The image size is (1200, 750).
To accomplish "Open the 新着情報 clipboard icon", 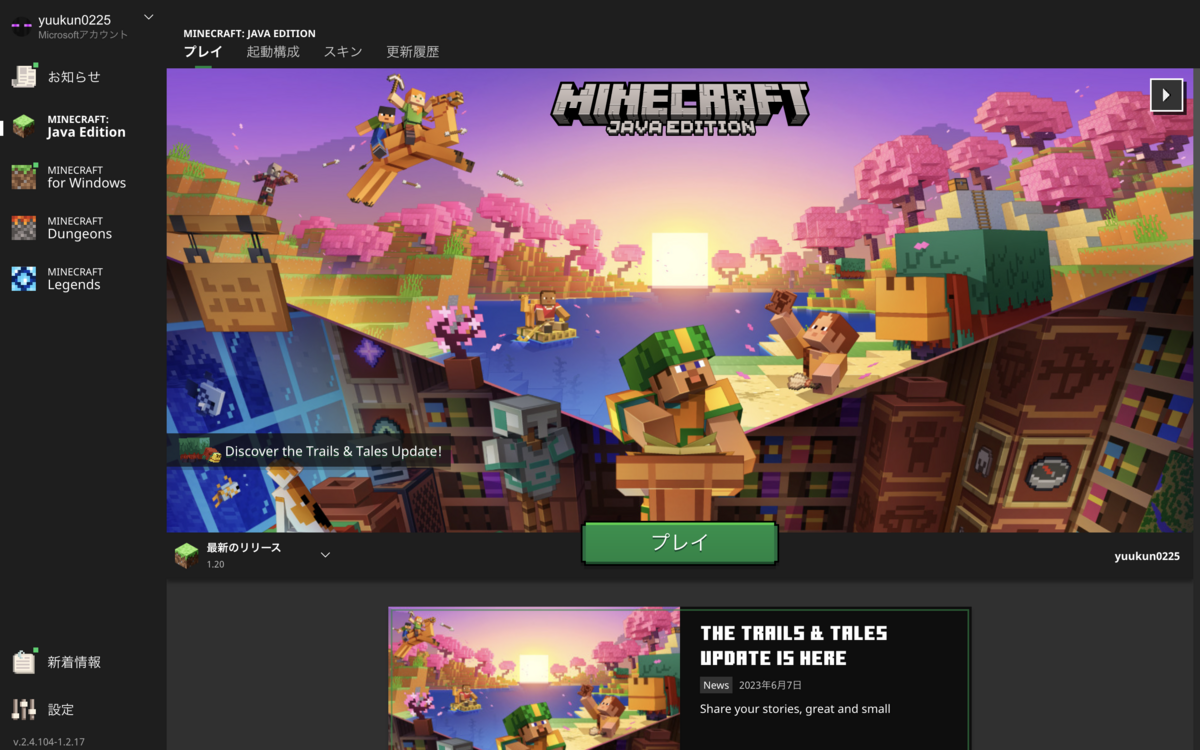I will coord(24,661).
